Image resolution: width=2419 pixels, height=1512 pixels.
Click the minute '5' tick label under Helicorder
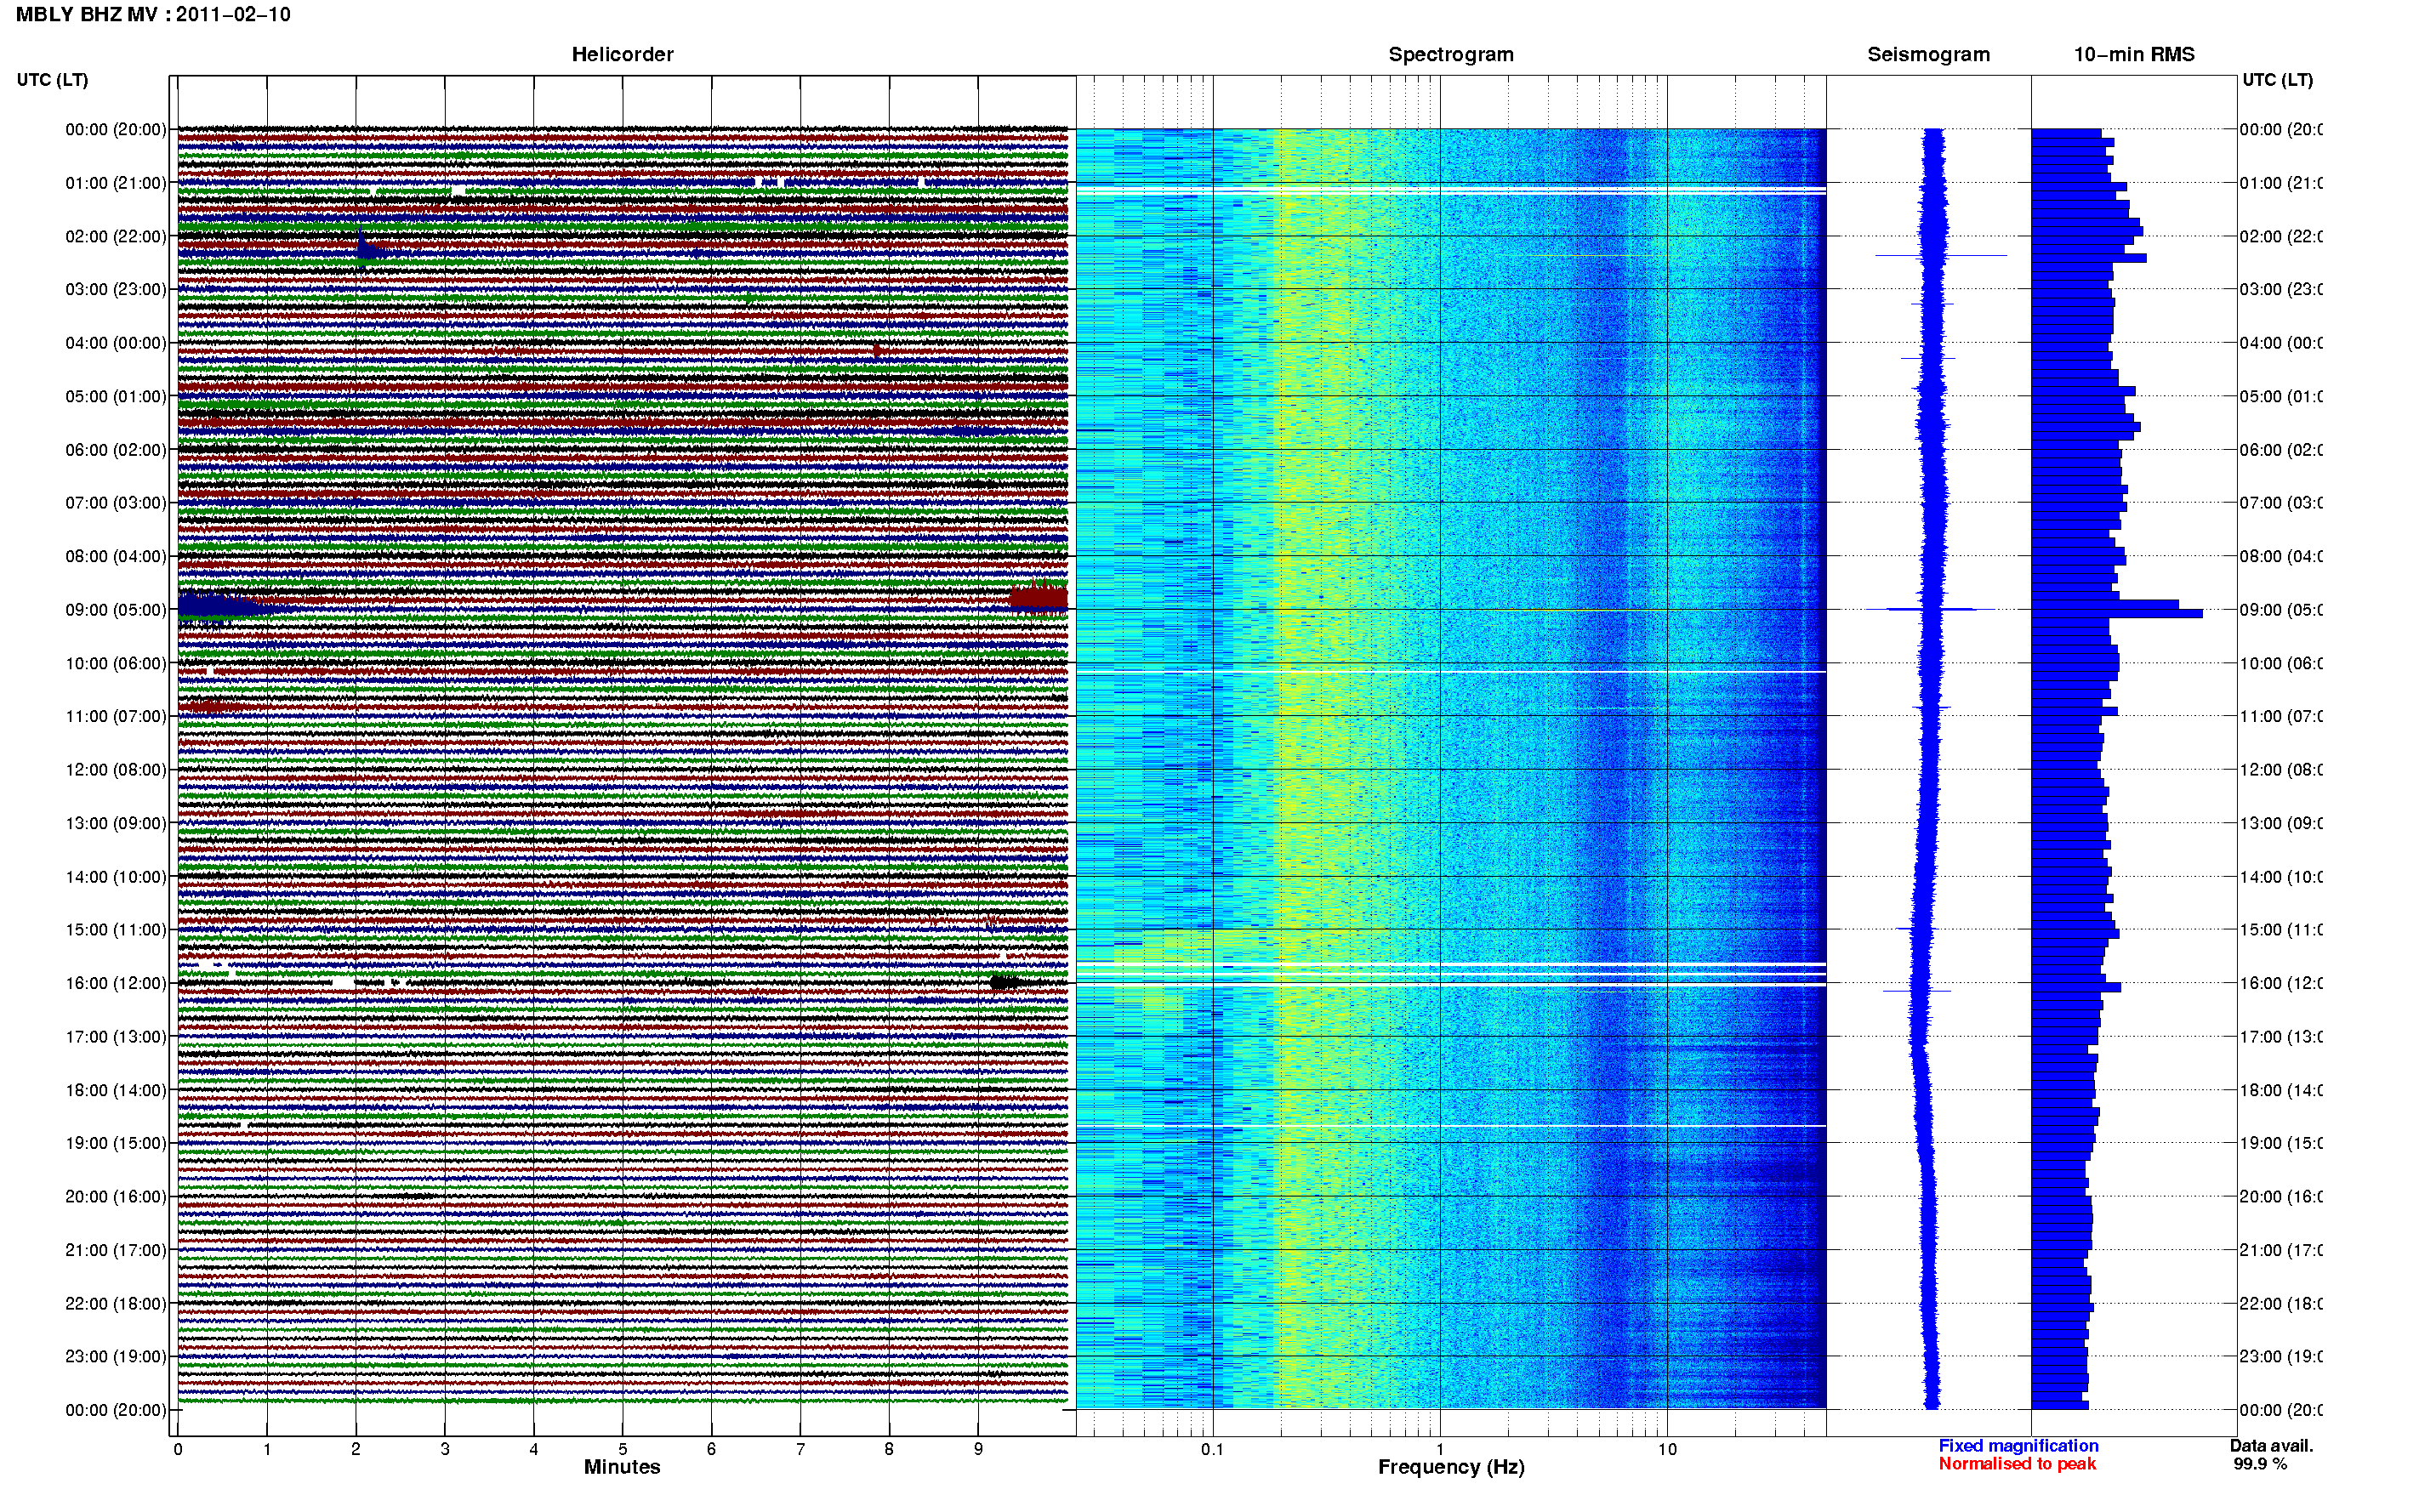pos(622,1449)
